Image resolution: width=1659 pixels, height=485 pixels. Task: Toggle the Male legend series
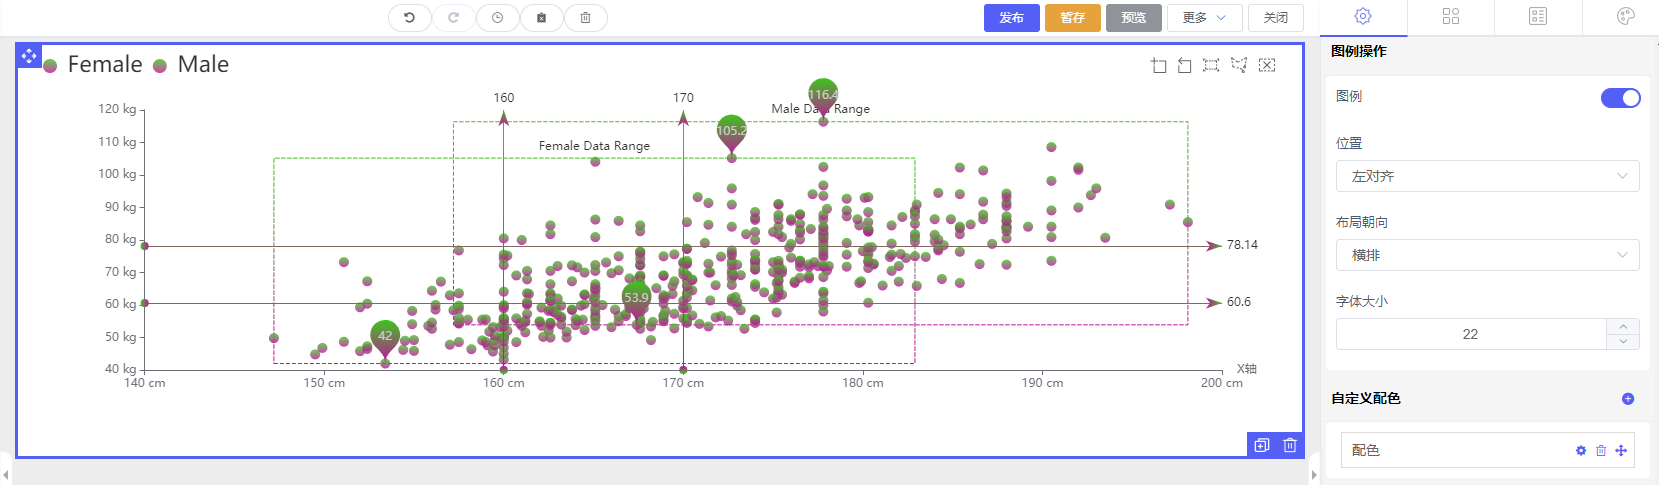click(x=191, y=65)
